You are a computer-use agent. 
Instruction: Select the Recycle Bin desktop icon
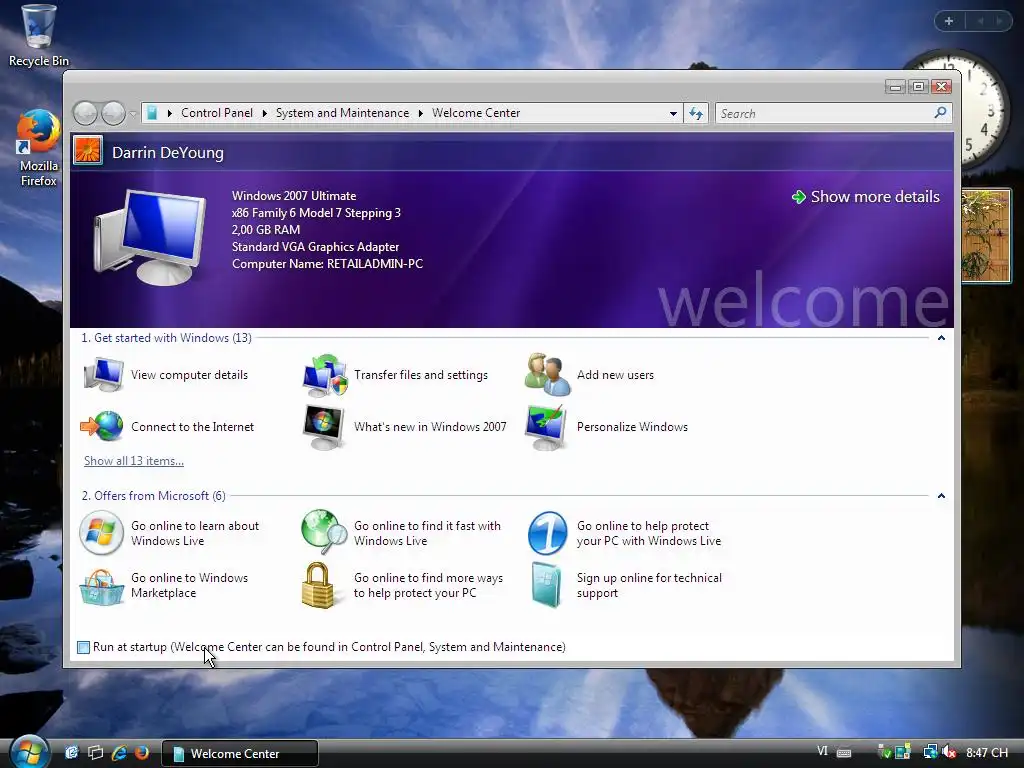pyautogui.click(x=39, y=36)
